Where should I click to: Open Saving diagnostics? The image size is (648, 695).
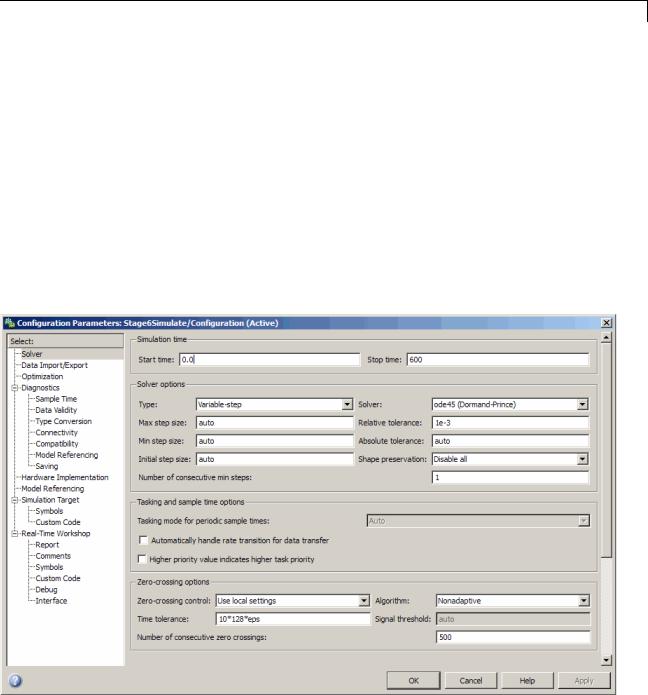tap(47, 466)
